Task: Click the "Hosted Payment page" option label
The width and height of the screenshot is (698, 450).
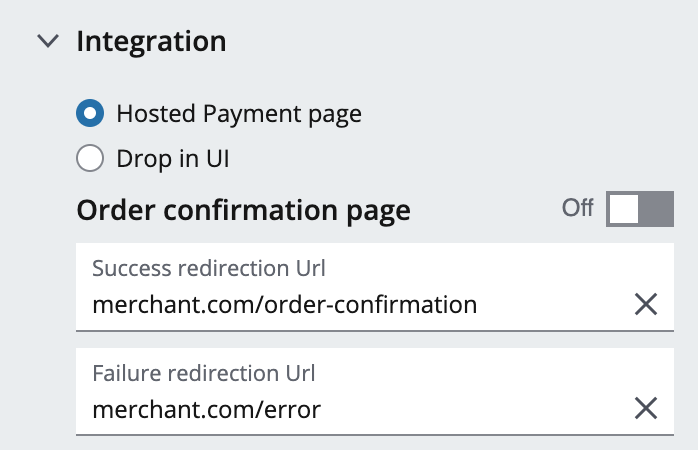Action: [238, 114]
